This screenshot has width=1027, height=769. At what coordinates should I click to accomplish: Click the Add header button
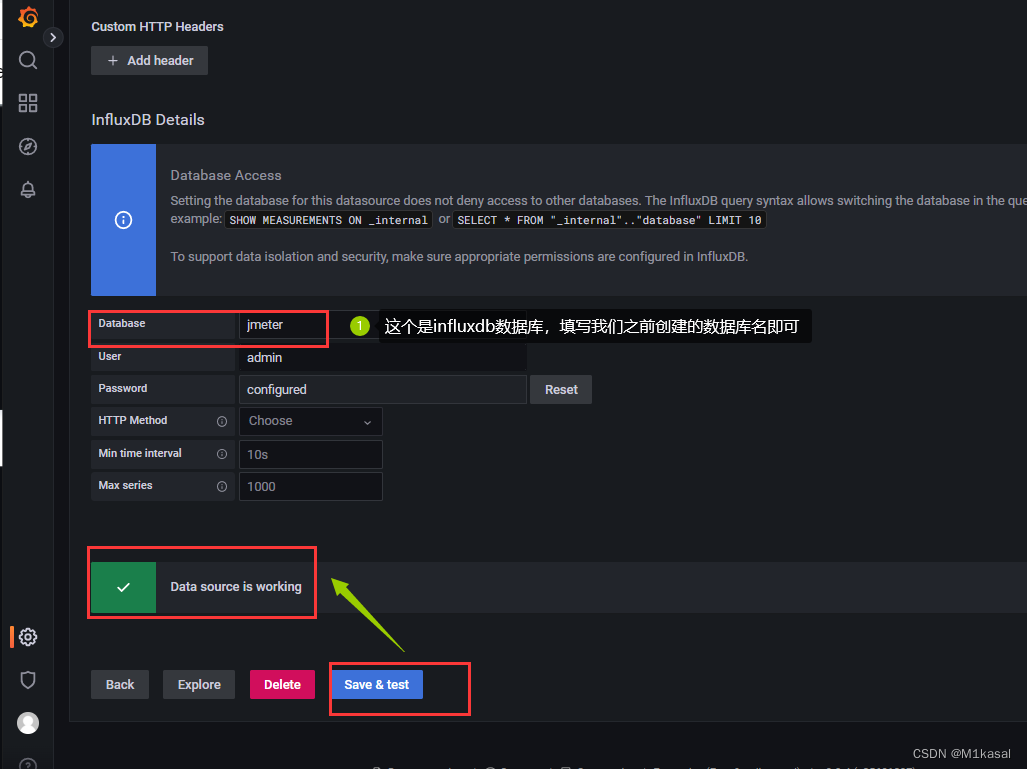149,60
